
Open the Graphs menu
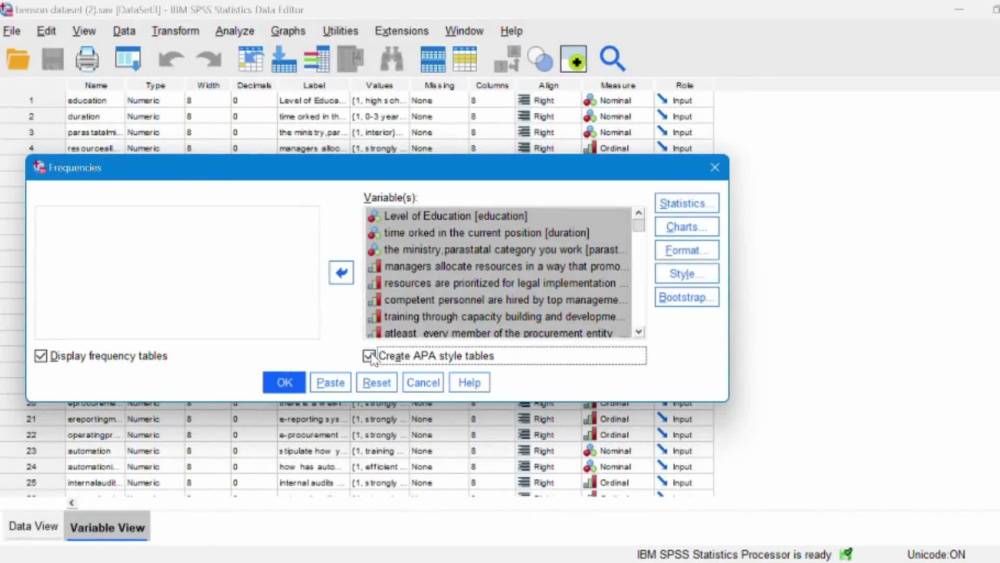click(288, 31)
